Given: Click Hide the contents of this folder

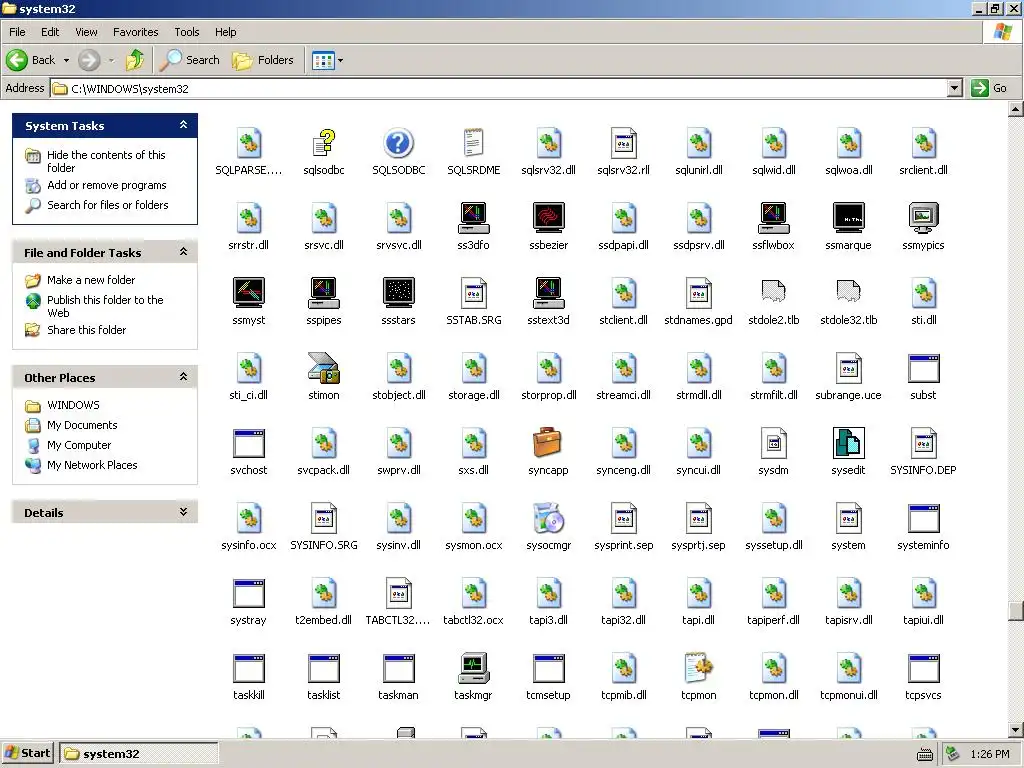Looking at the screenshot, I should 106,161.
